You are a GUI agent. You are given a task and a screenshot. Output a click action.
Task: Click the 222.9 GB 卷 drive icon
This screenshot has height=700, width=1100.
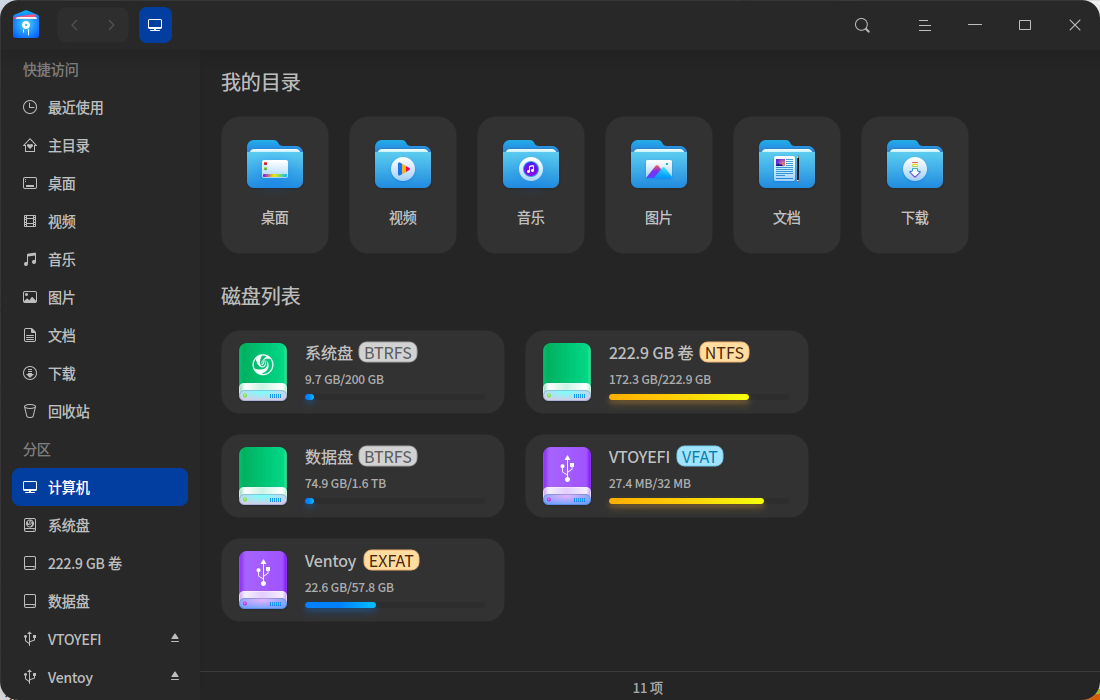pos(567,372)
